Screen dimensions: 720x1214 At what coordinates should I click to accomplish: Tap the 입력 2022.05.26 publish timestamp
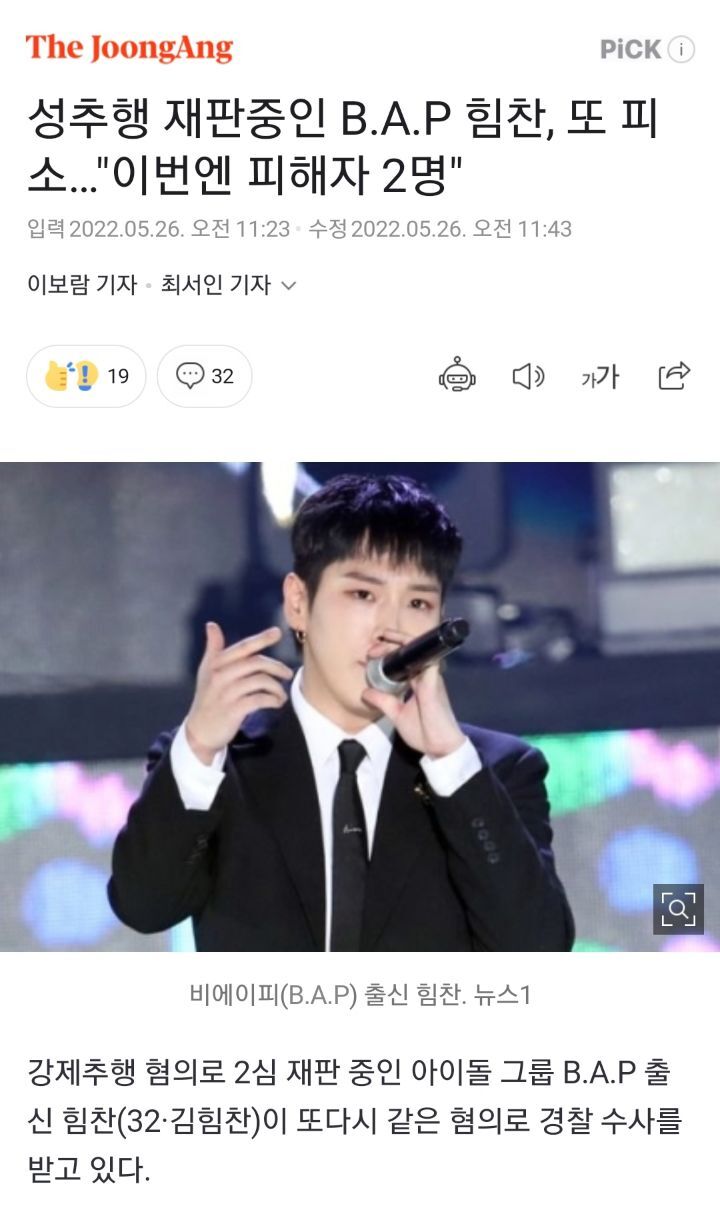tap(158, 229)
